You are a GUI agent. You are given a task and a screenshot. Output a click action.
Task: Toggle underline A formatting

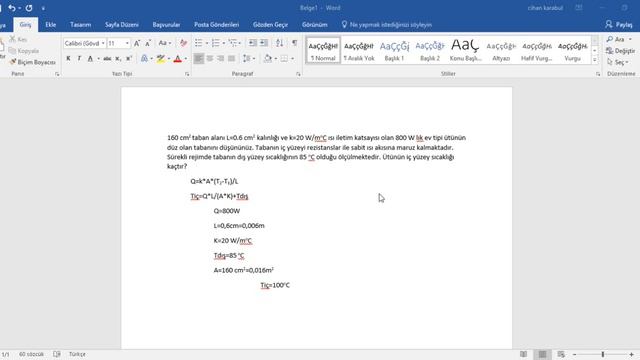pos(90,59)
